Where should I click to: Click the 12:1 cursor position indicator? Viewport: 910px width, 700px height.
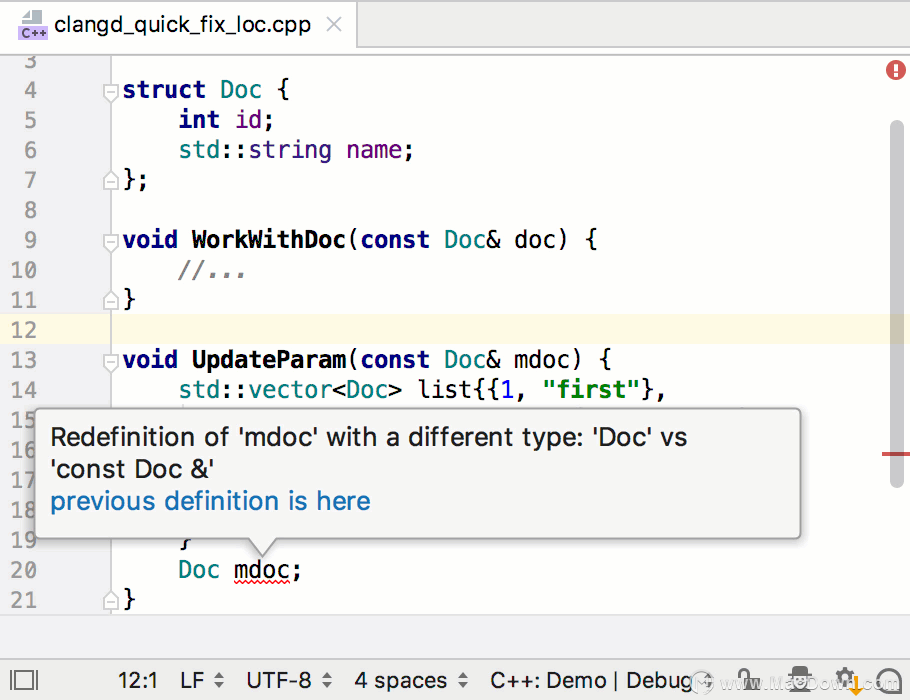(138, 680)
